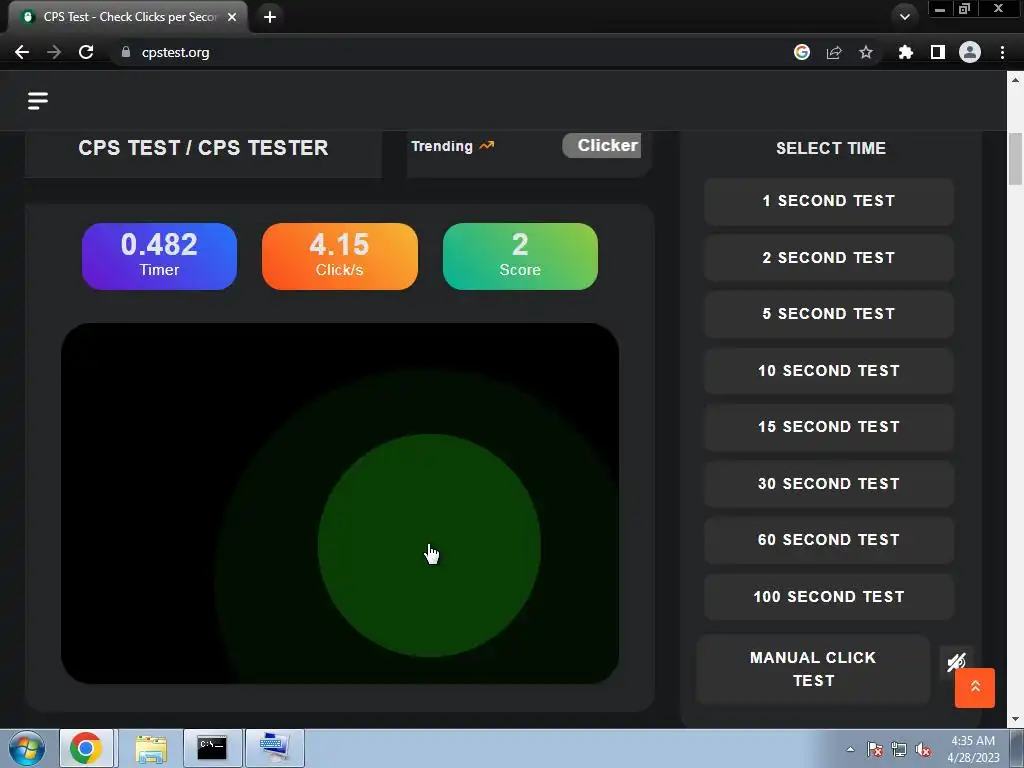Viewport: 1024px width, 768px height.
Task: Select the 5 Second Test
Action: coord(829,314)
